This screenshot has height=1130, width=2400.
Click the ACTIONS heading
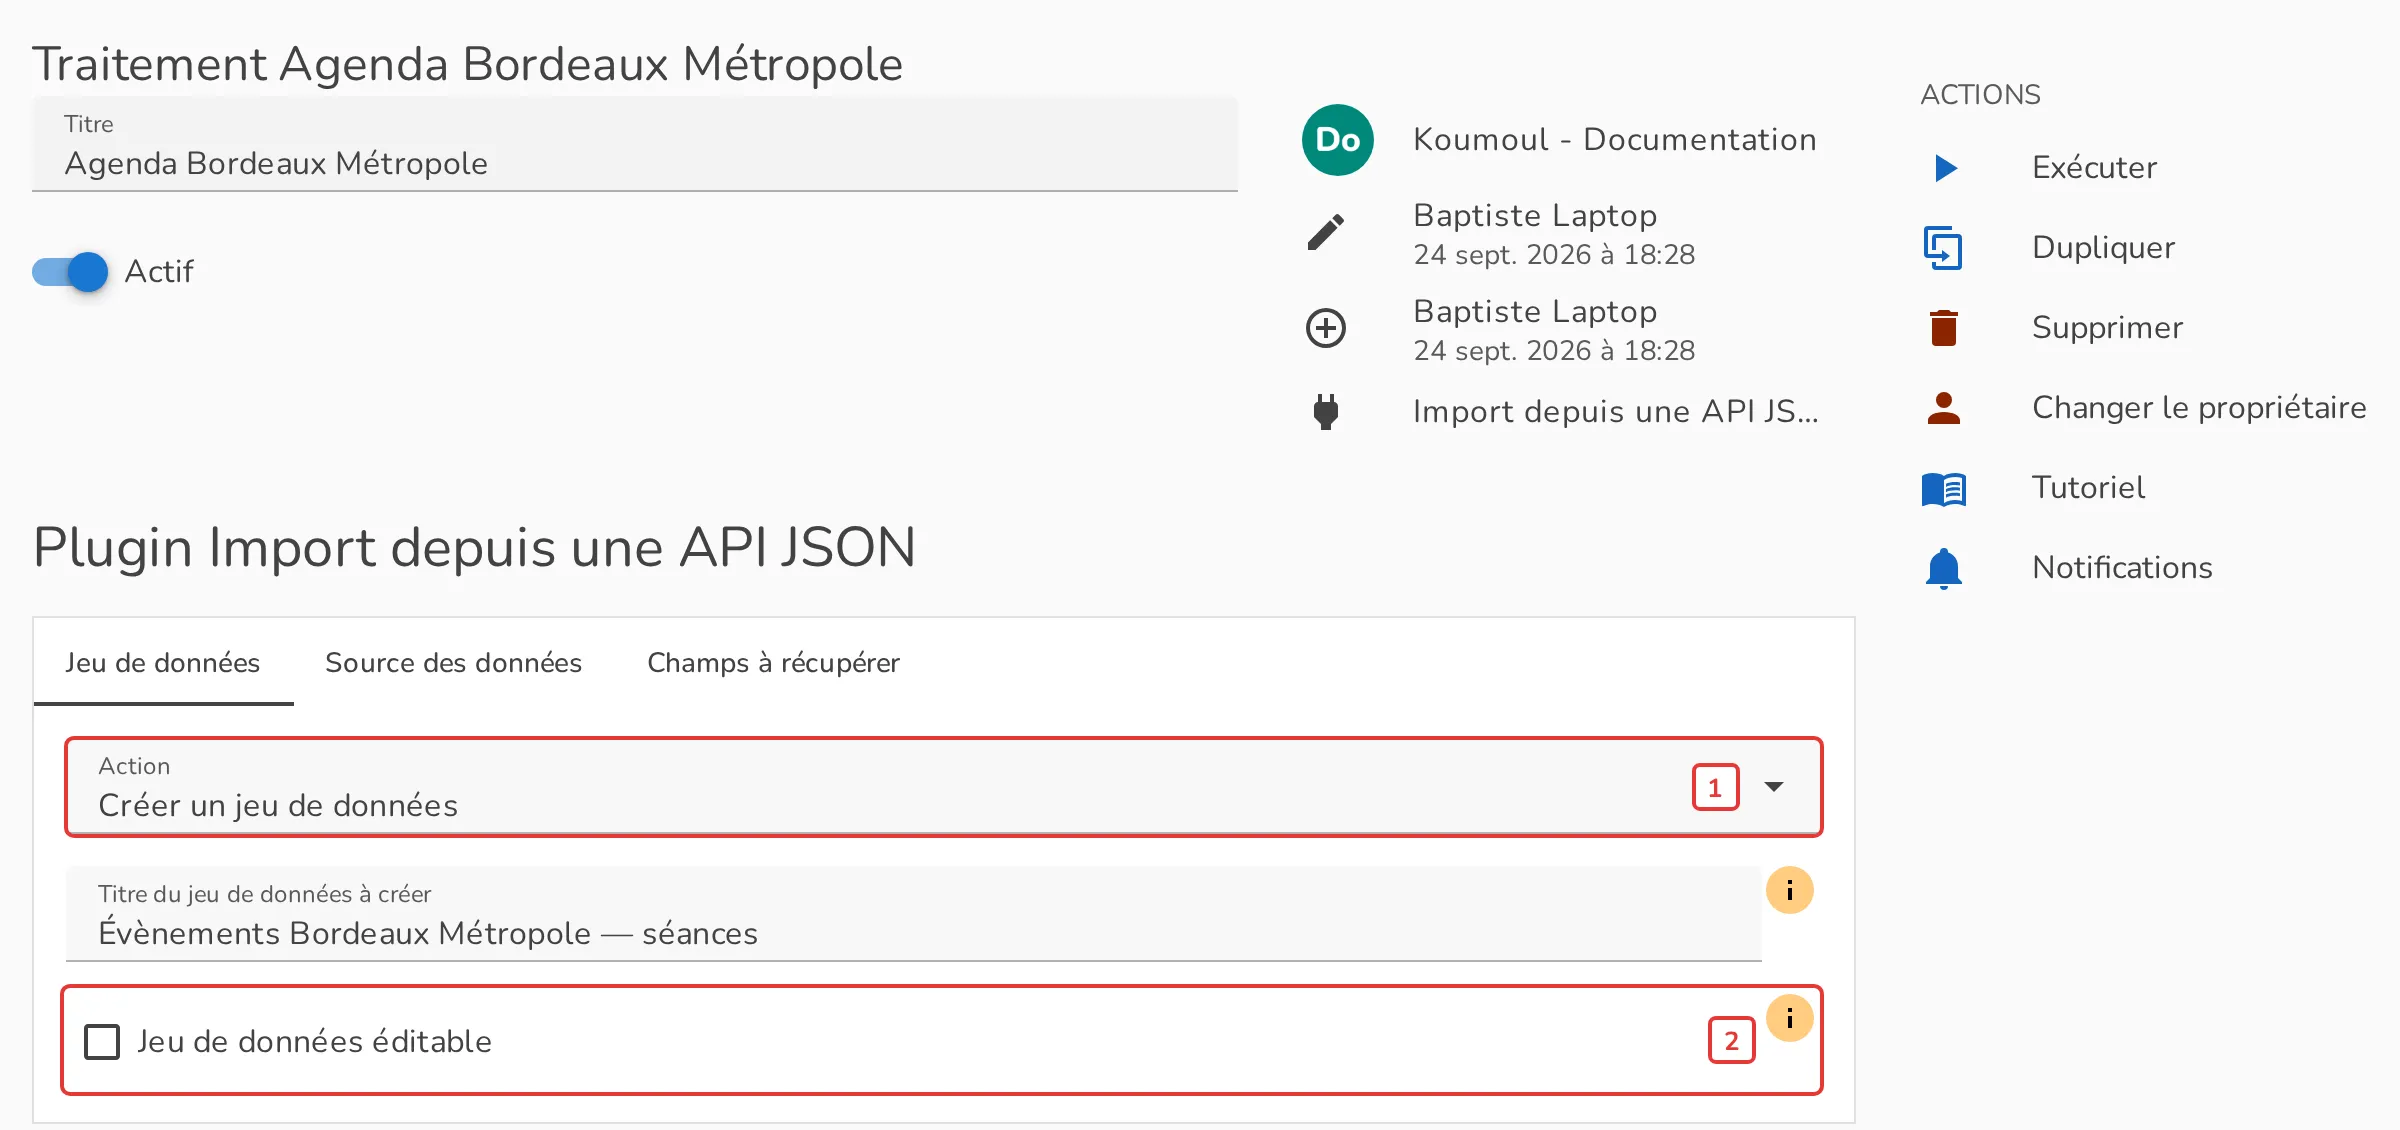(1980, 95)
